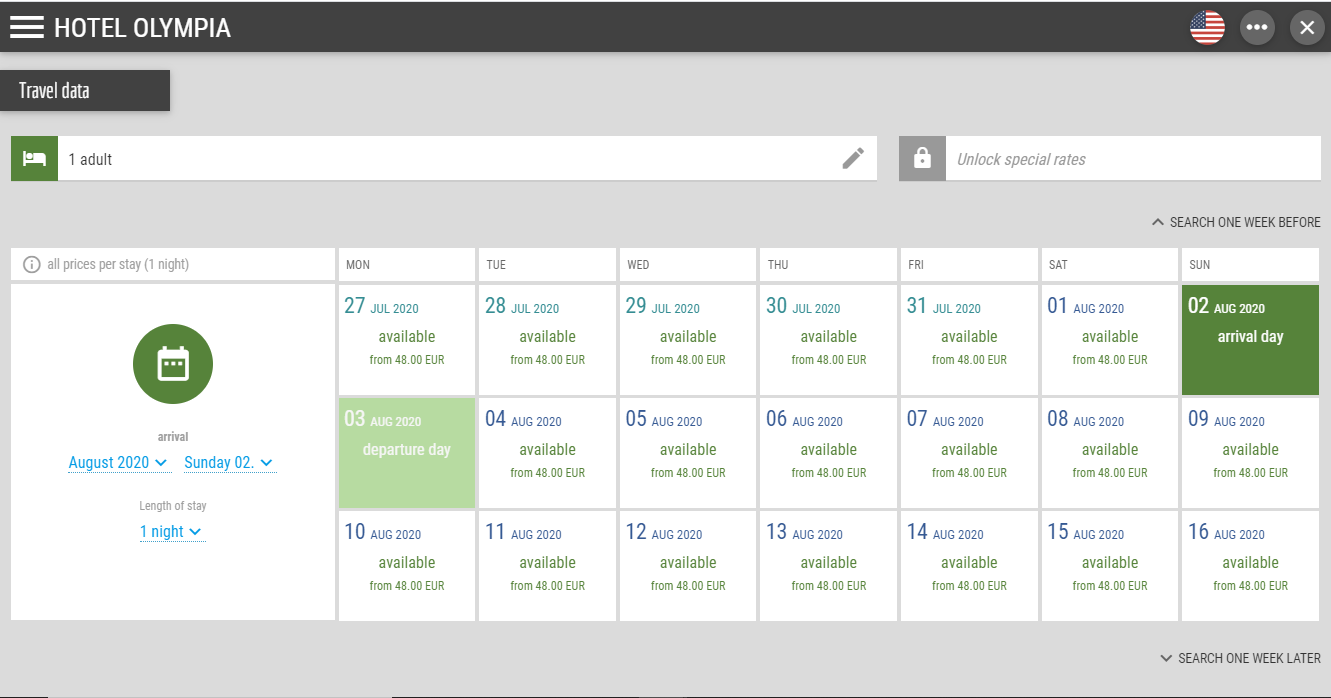Click the info icon about prices per stay
The width and height of the screenshot is (1331, 698).
tap(30, 264)
